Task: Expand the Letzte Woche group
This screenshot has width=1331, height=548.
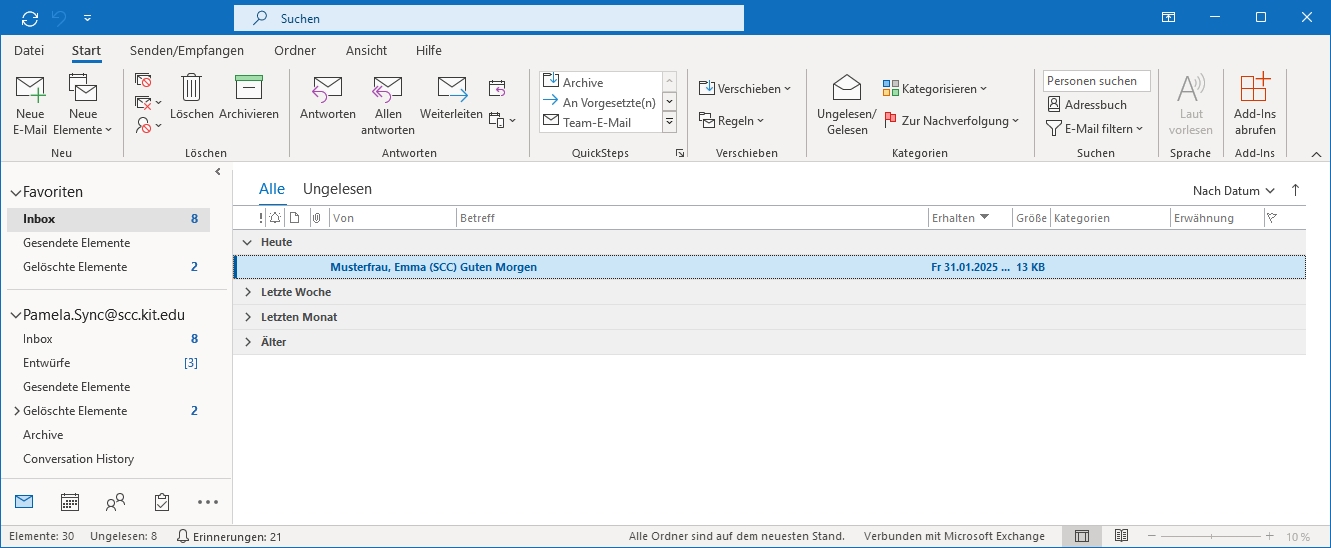Action: click(247, 292)
